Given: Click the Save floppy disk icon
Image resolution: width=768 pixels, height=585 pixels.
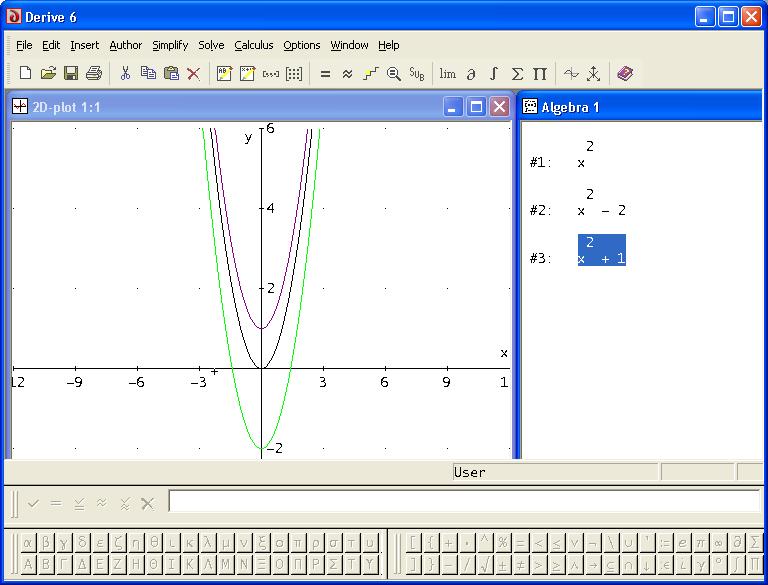Looking at the screenshot, I should (71, 73).
